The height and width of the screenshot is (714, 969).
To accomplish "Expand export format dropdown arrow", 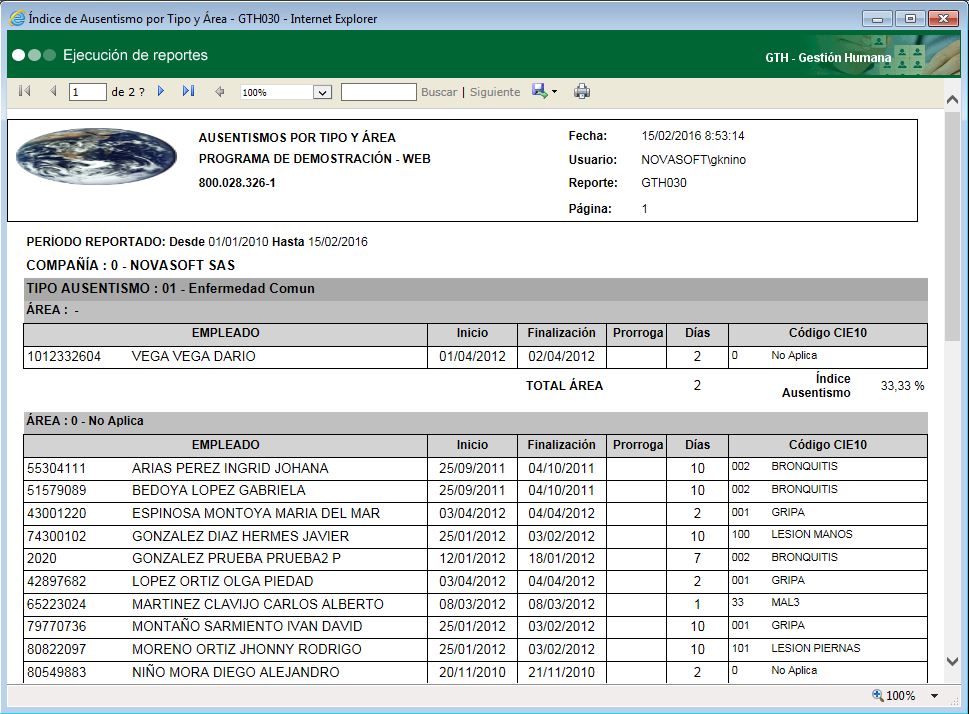I will tap(554, 91).
